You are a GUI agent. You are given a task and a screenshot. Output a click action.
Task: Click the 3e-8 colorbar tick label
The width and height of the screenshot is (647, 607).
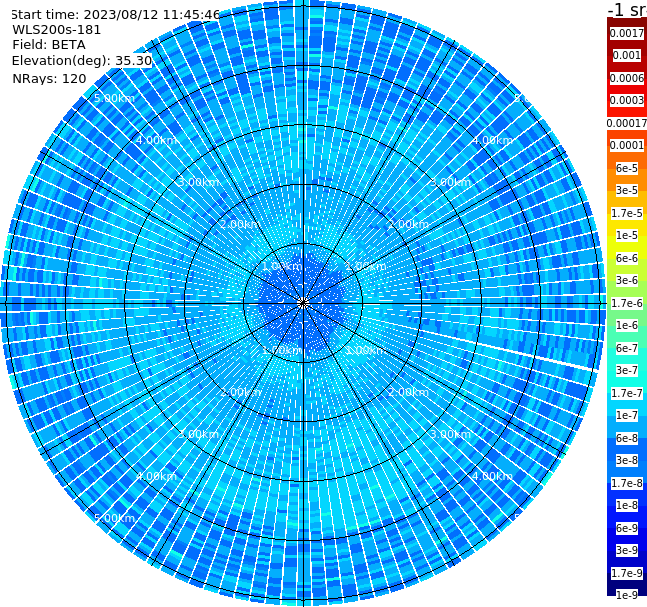pyautogui.click(x=627, y=460)
